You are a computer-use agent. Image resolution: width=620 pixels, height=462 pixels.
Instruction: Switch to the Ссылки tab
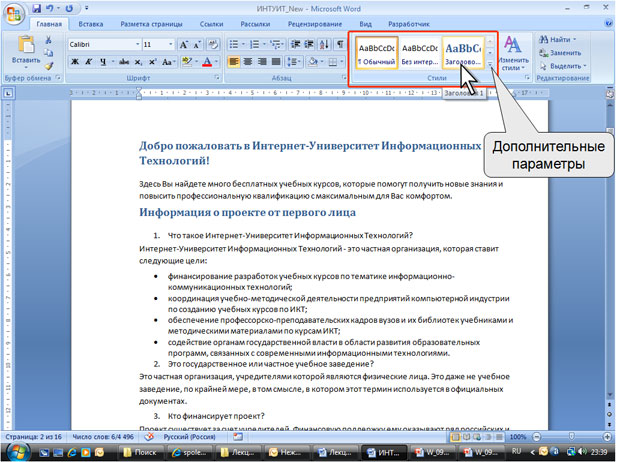[x=212, y=24]
